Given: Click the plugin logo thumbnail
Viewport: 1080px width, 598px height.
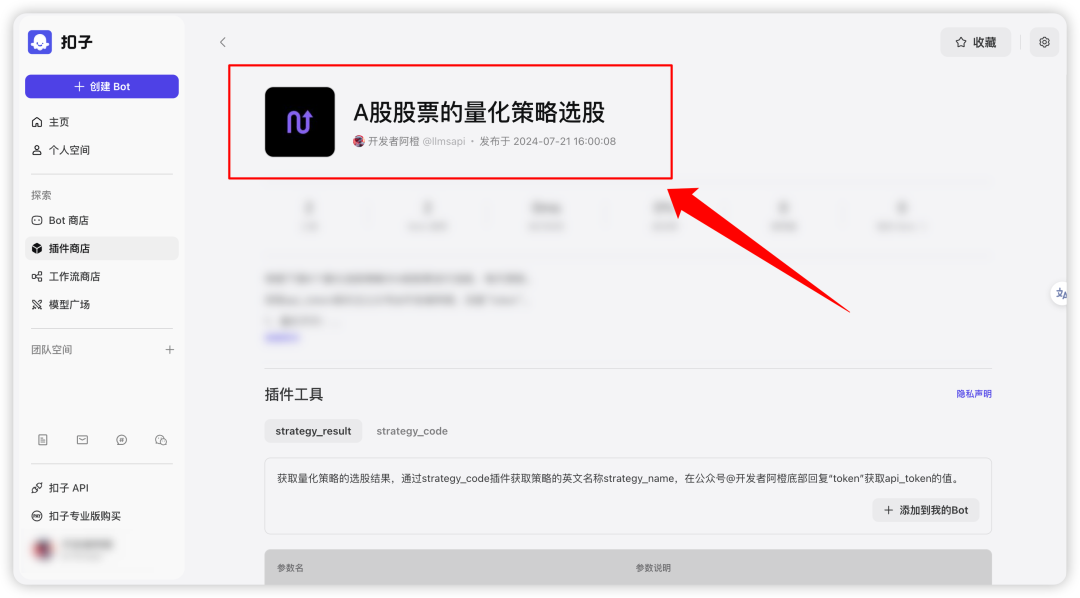Looking at the screenshot, I should pos(300,122).
